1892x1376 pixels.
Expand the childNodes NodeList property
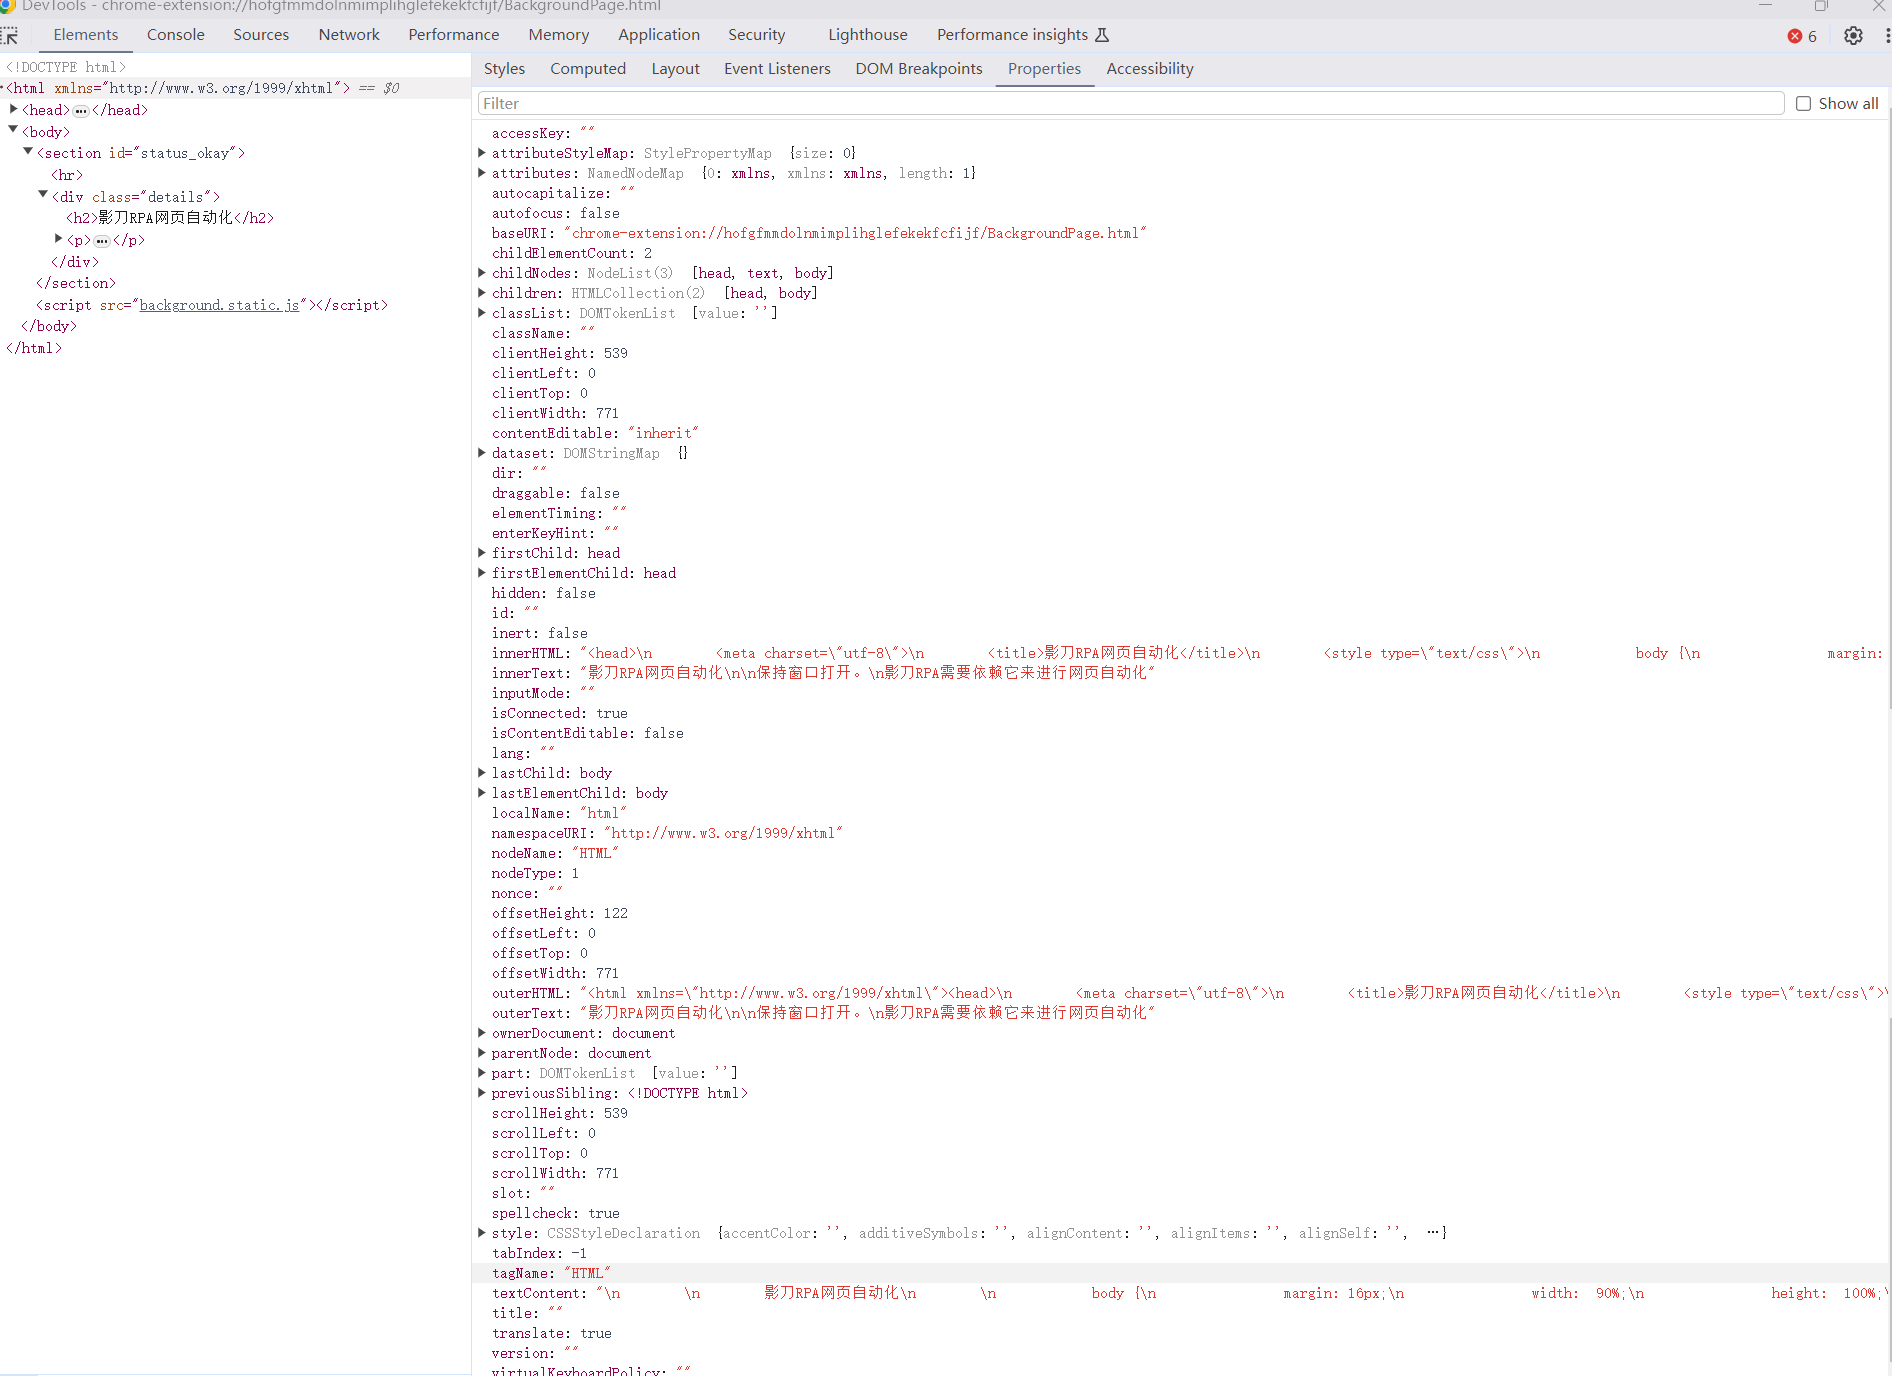482,273
